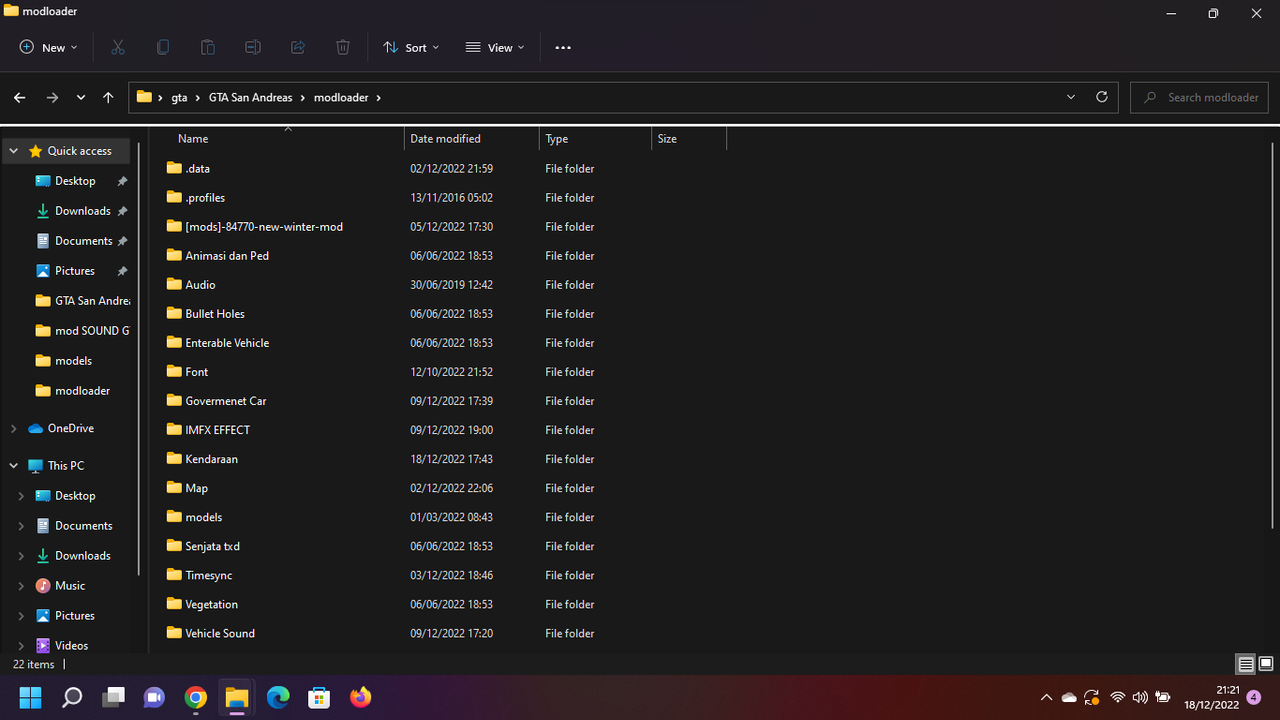Open Microsoft Edge from taskbar
1280x720 pixels.
(278, 697)
